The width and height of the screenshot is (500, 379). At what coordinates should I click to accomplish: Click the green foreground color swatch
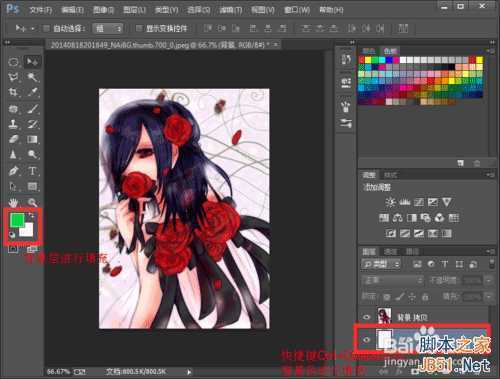(x=16, y=220)
